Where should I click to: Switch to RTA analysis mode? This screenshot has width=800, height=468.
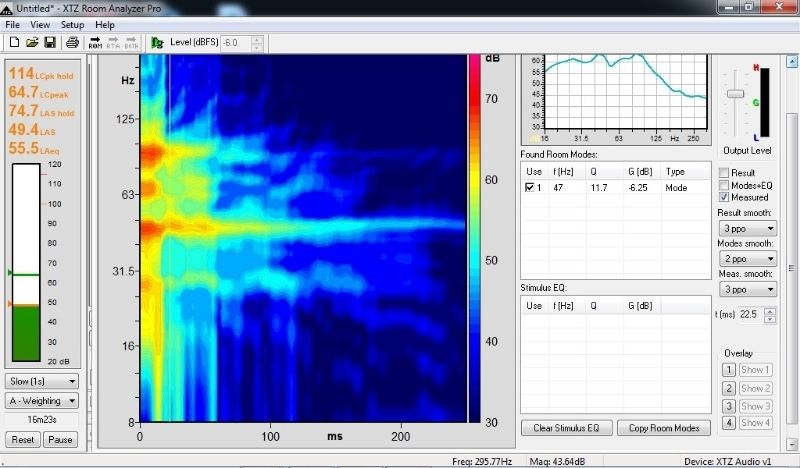pos(113,42)
